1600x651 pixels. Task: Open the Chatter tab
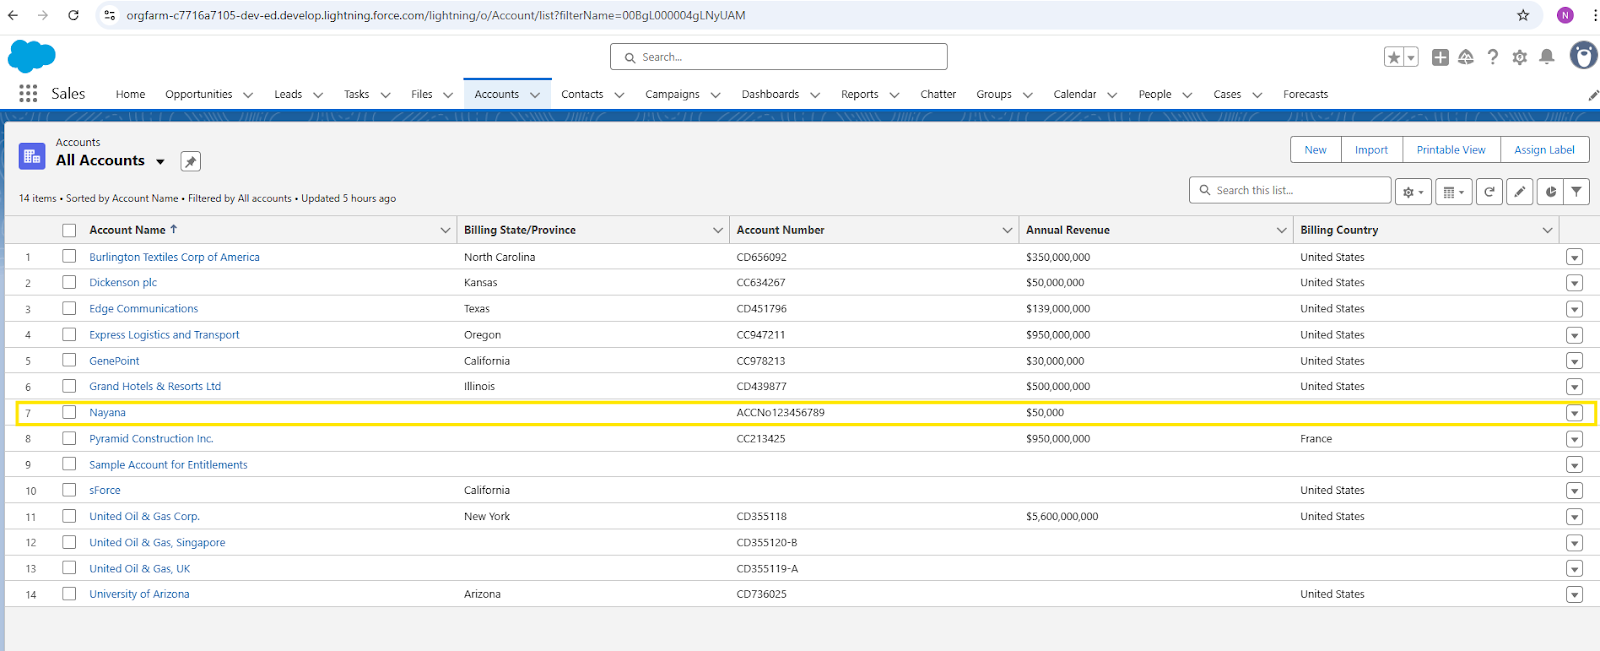tap(938, 94)
